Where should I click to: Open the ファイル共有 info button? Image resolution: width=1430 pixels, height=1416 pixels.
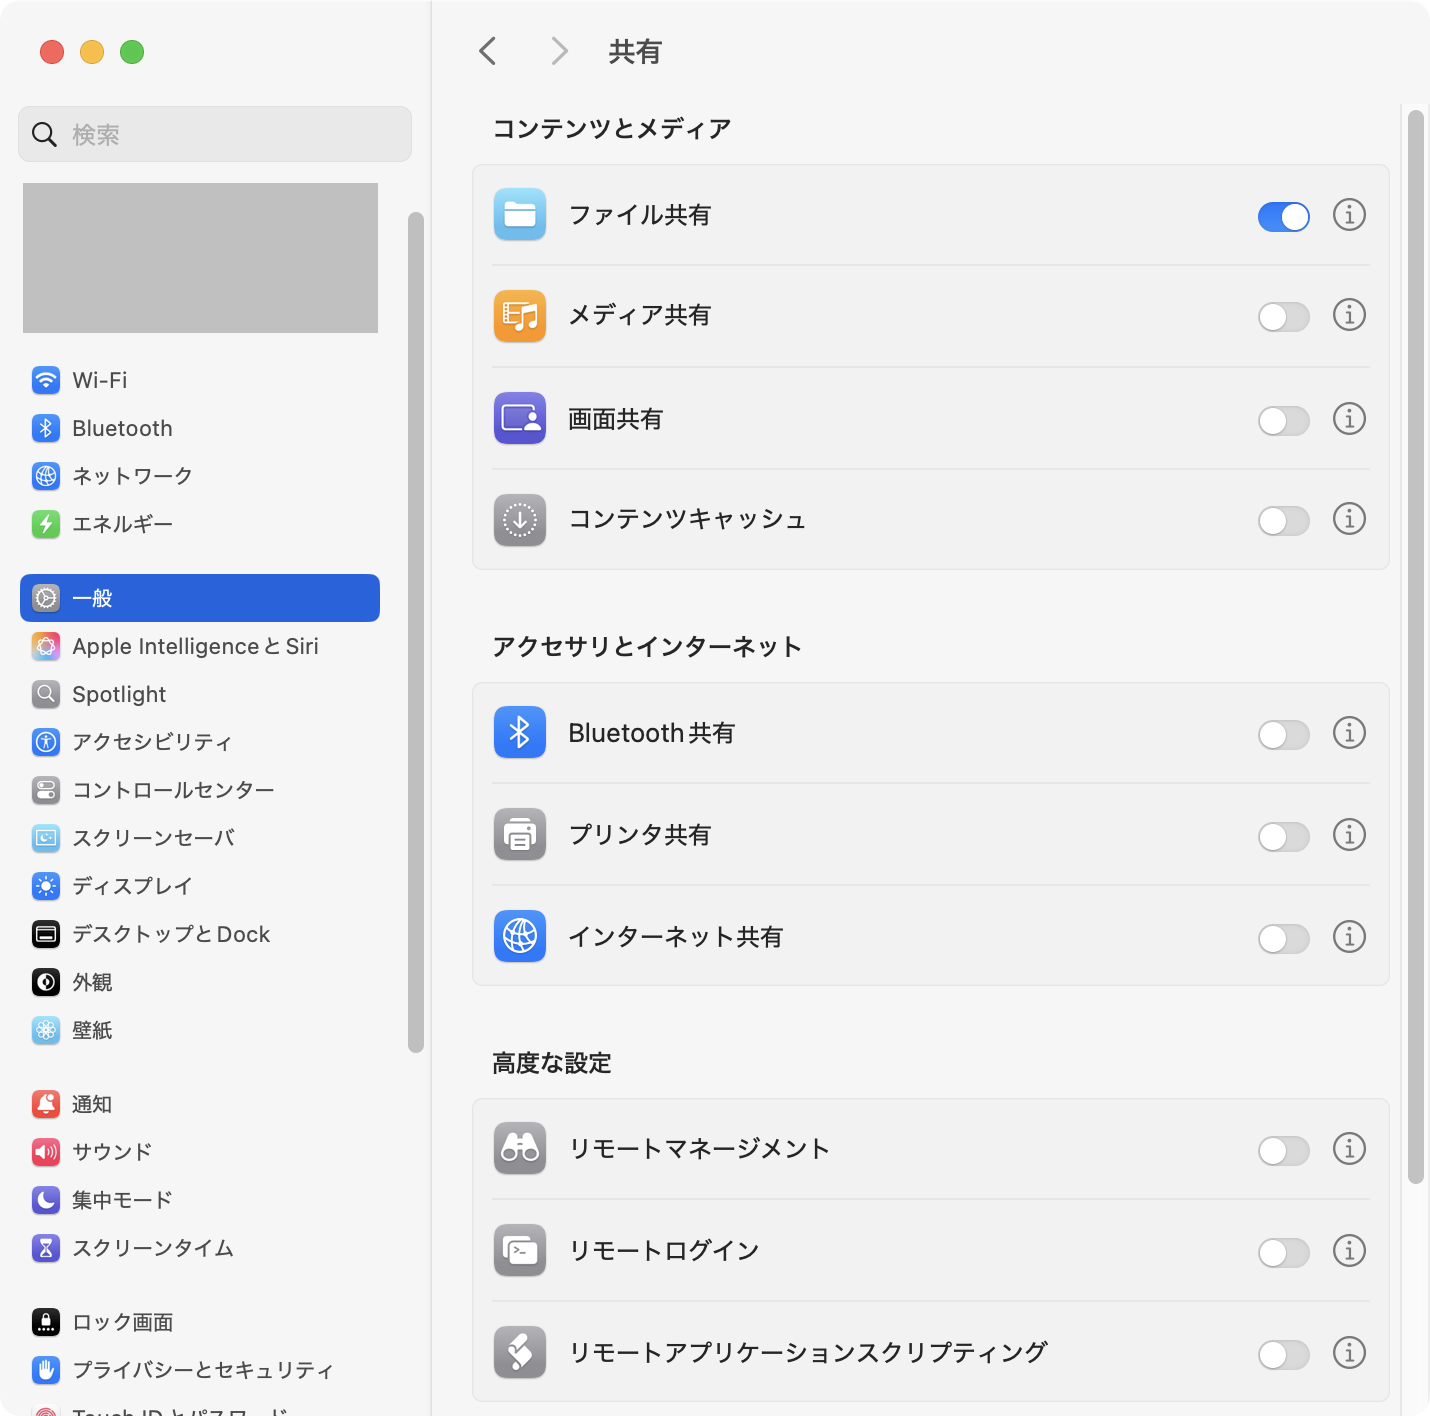[1349, 216]
